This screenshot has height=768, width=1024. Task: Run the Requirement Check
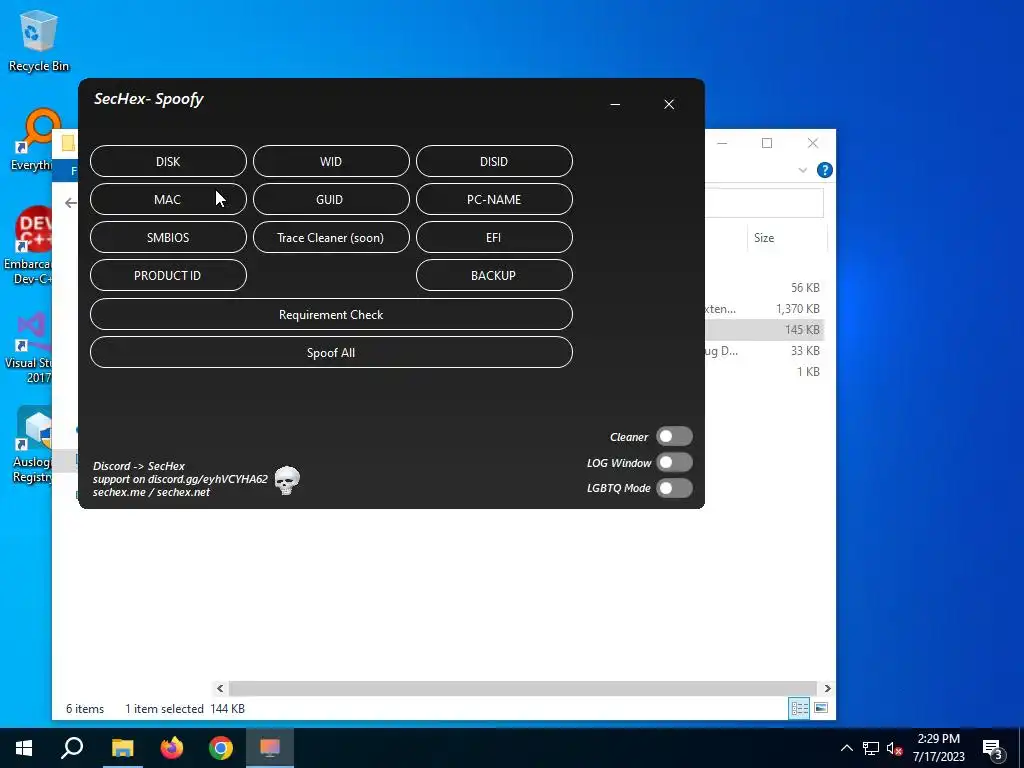click(x=331, y=314)
